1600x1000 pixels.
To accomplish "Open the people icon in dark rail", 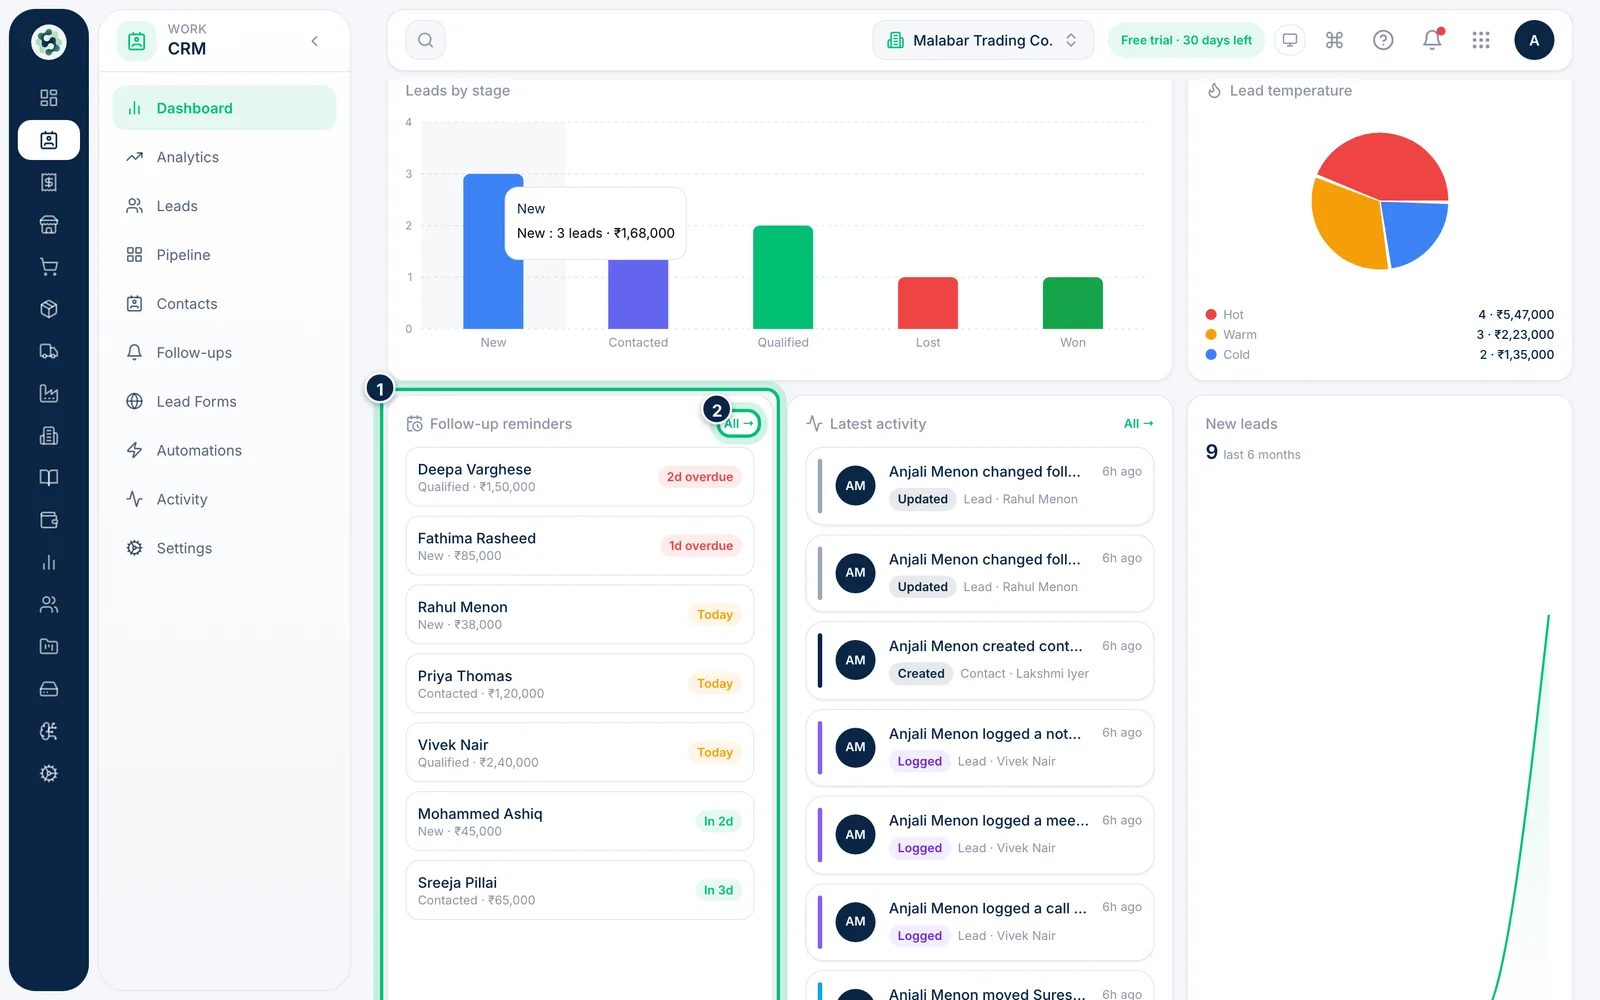I will coord(49,605).
